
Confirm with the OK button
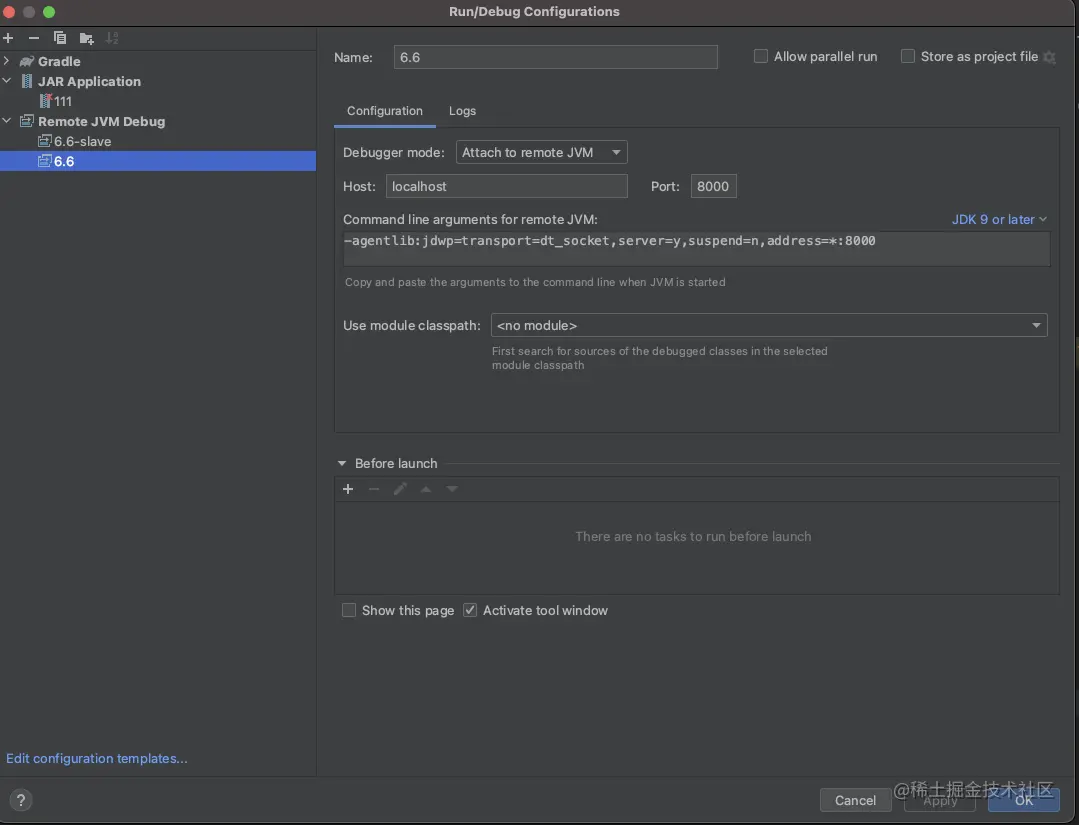1024,800
